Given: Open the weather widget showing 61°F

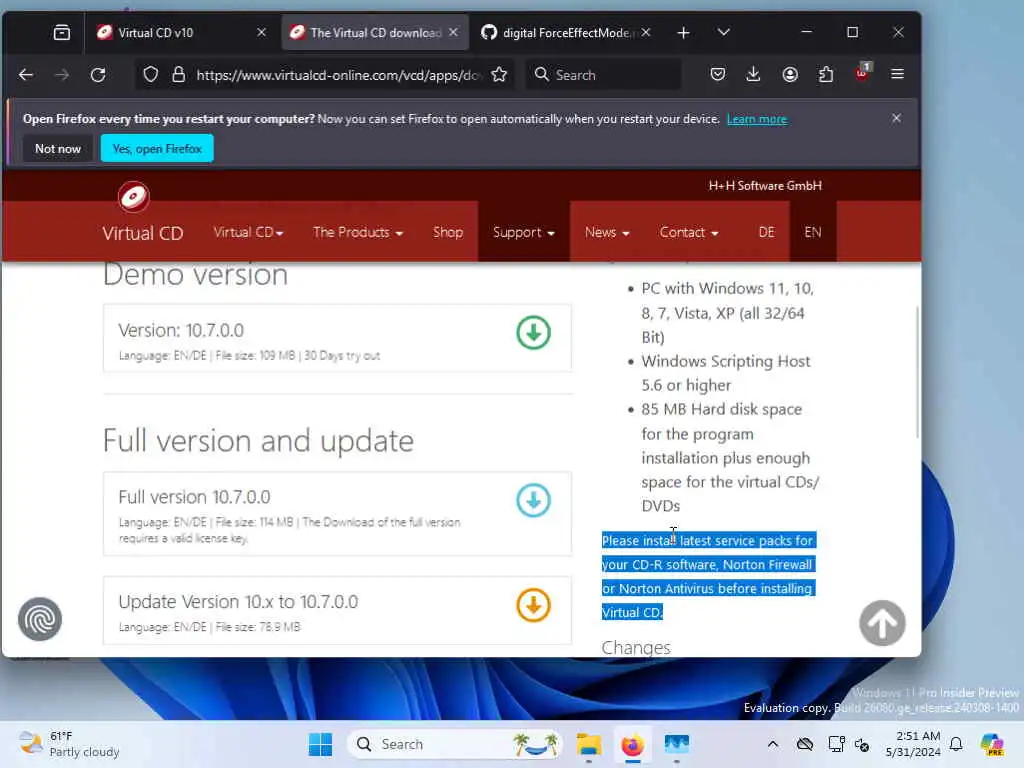Looking at the screenshot, I should [69, 744].
